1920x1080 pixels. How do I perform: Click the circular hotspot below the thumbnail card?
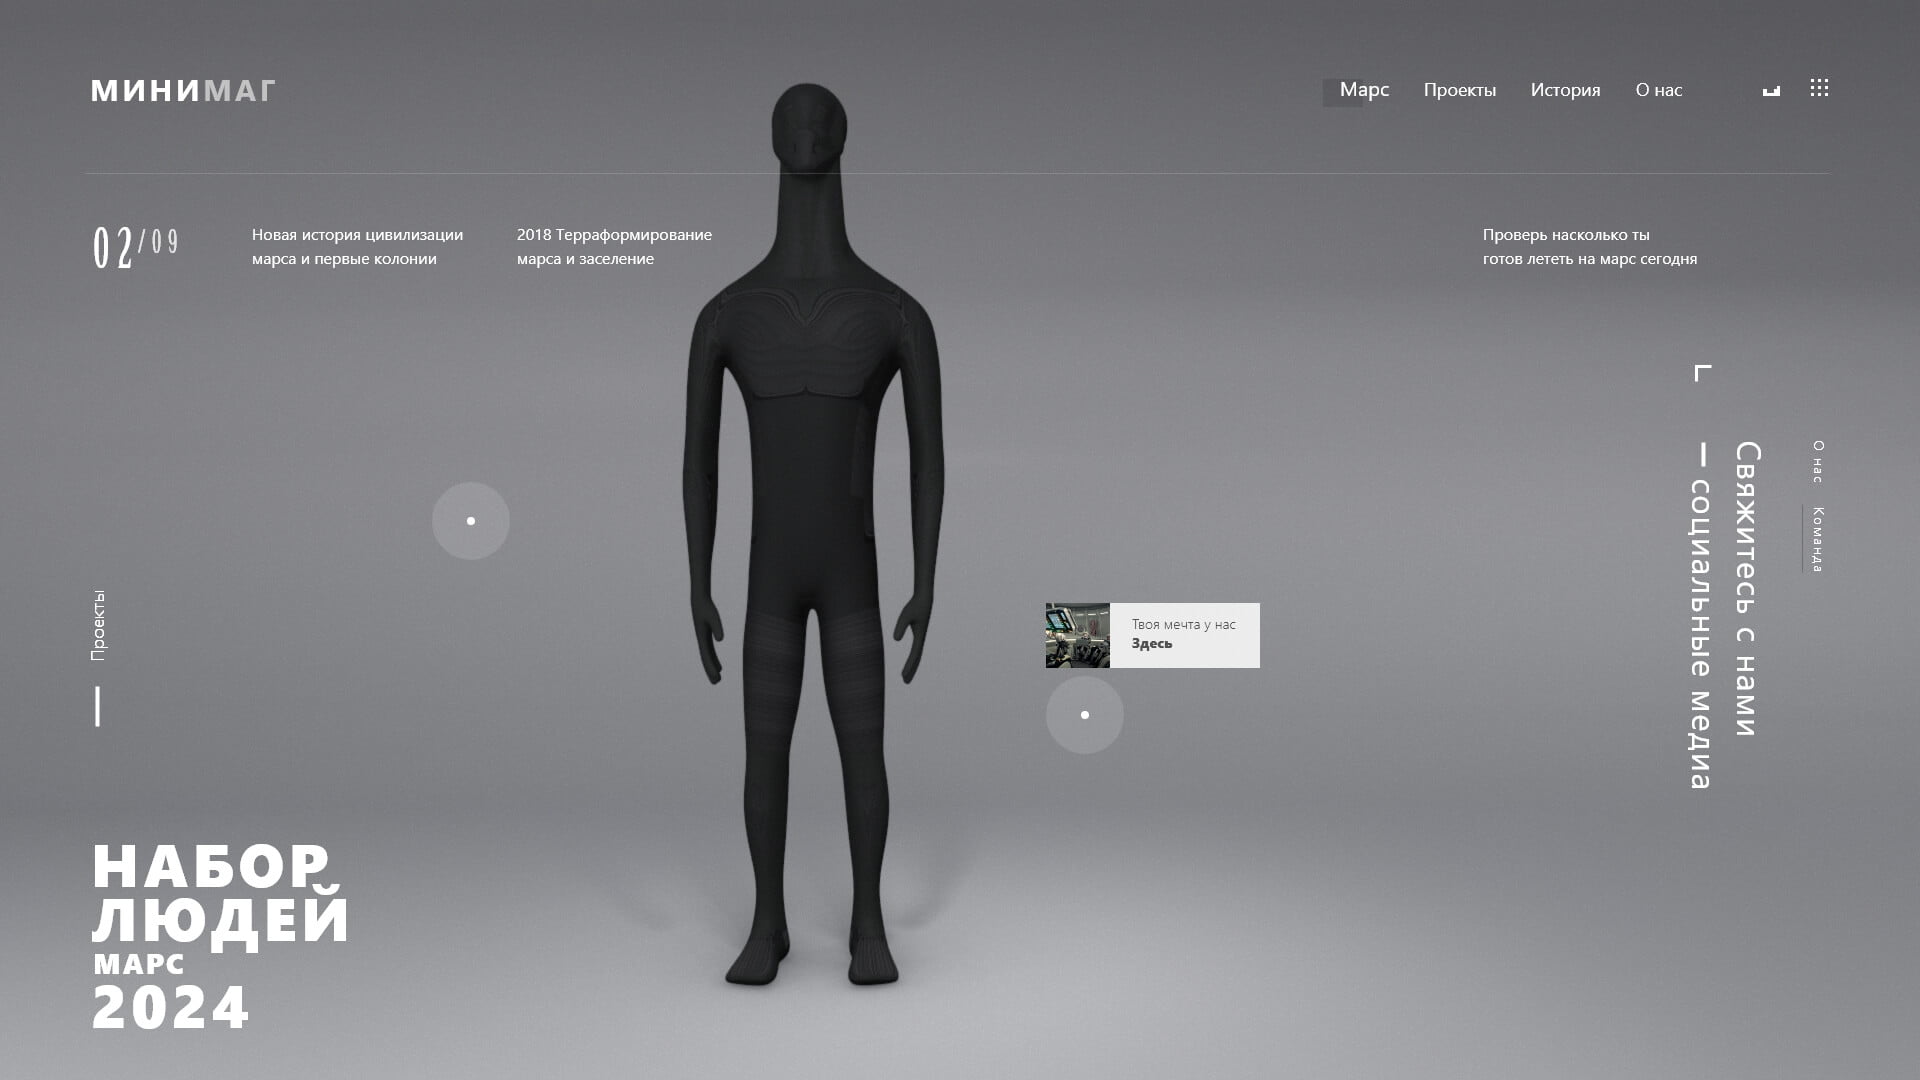1084,715
